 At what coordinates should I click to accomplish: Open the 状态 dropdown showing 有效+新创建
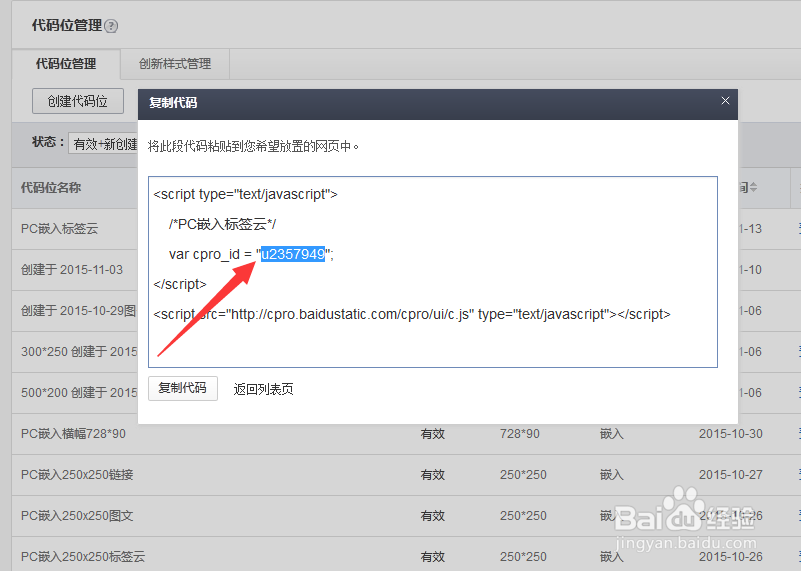click(x=103, y=144)
